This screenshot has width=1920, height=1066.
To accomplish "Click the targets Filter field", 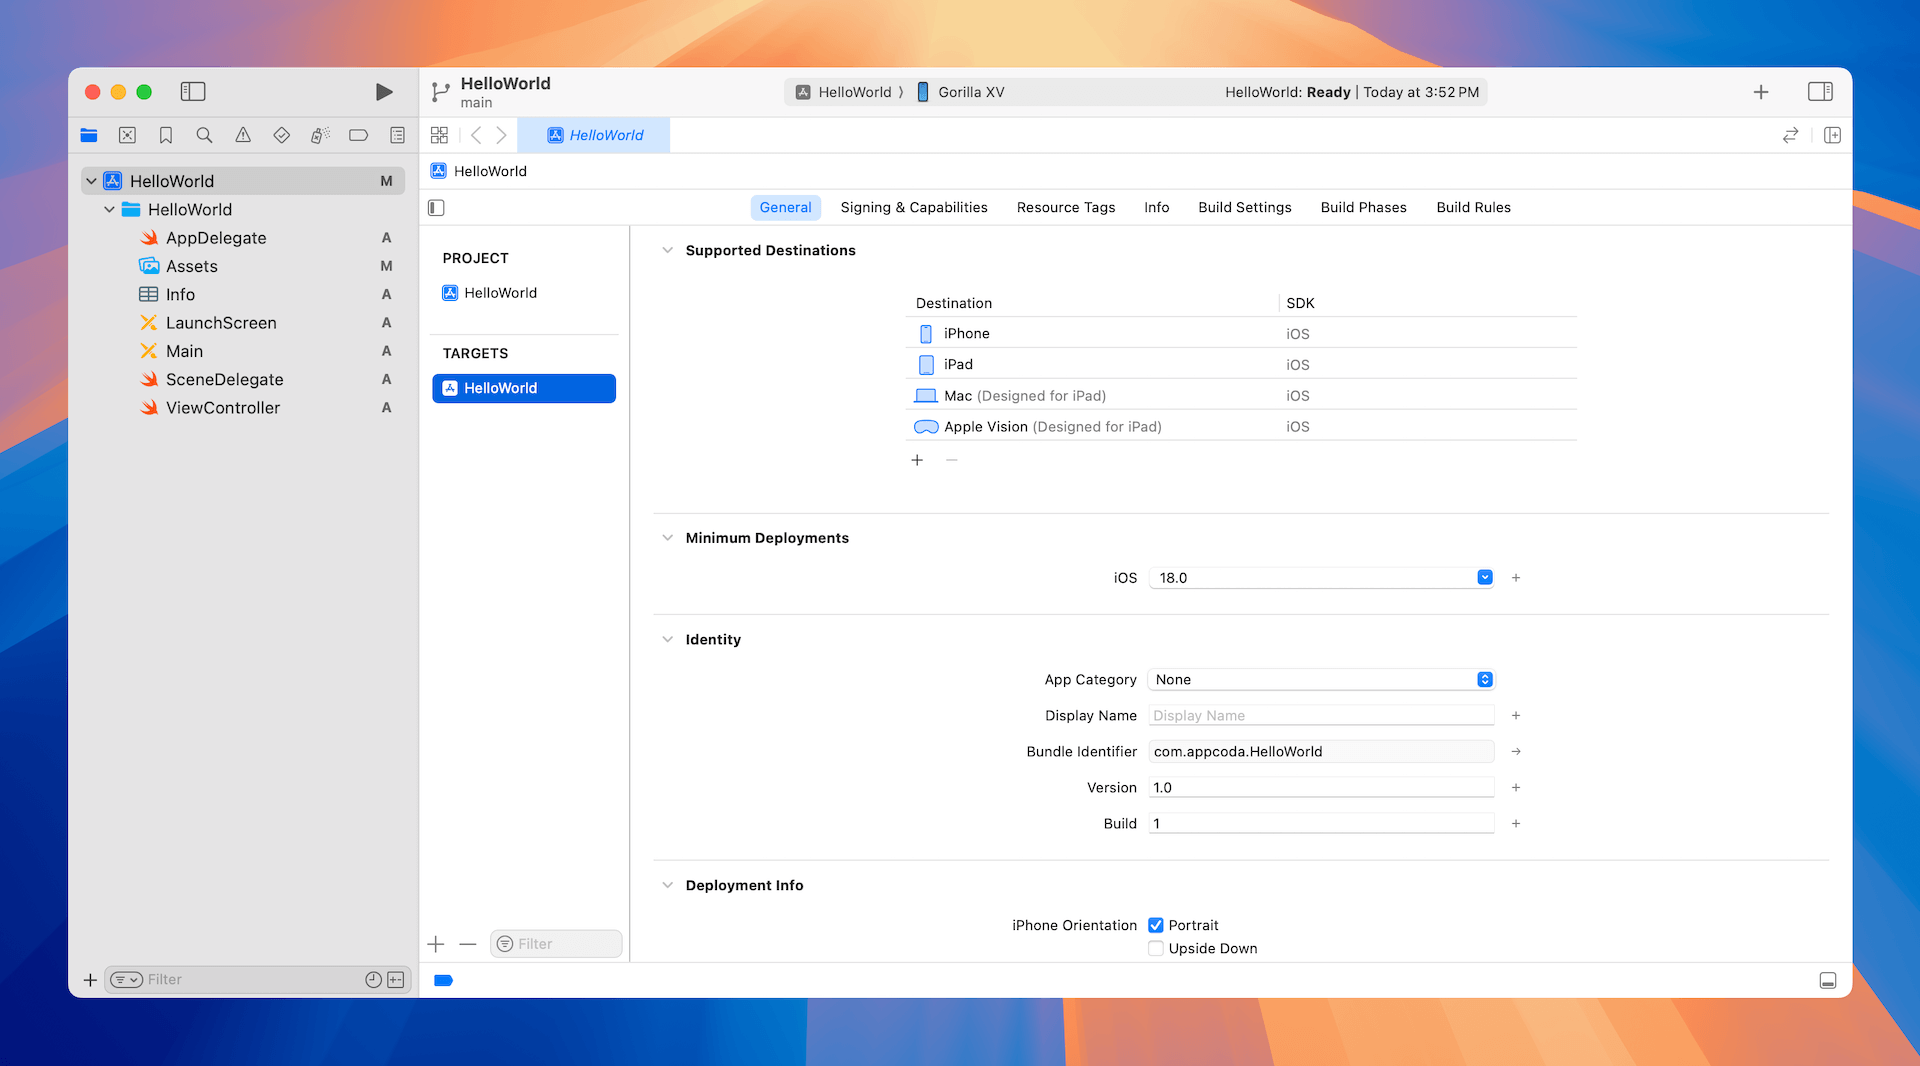I will (x=556, y=944).
